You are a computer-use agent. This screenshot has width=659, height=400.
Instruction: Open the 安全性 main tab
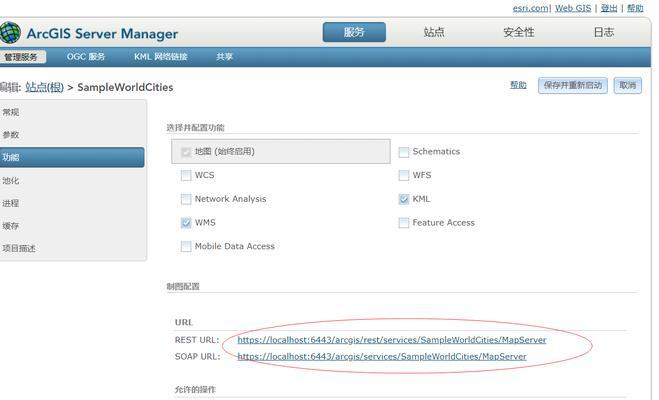coord(519,32)
